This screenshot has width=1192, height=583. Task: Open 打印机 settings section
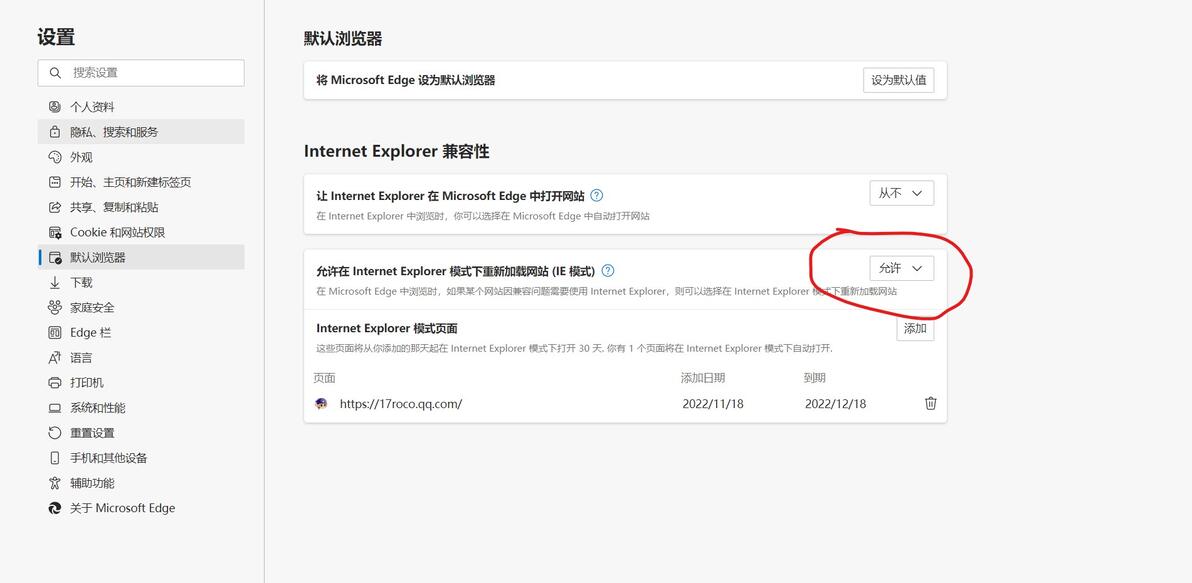pyautogui.click(x=141, y=383)
